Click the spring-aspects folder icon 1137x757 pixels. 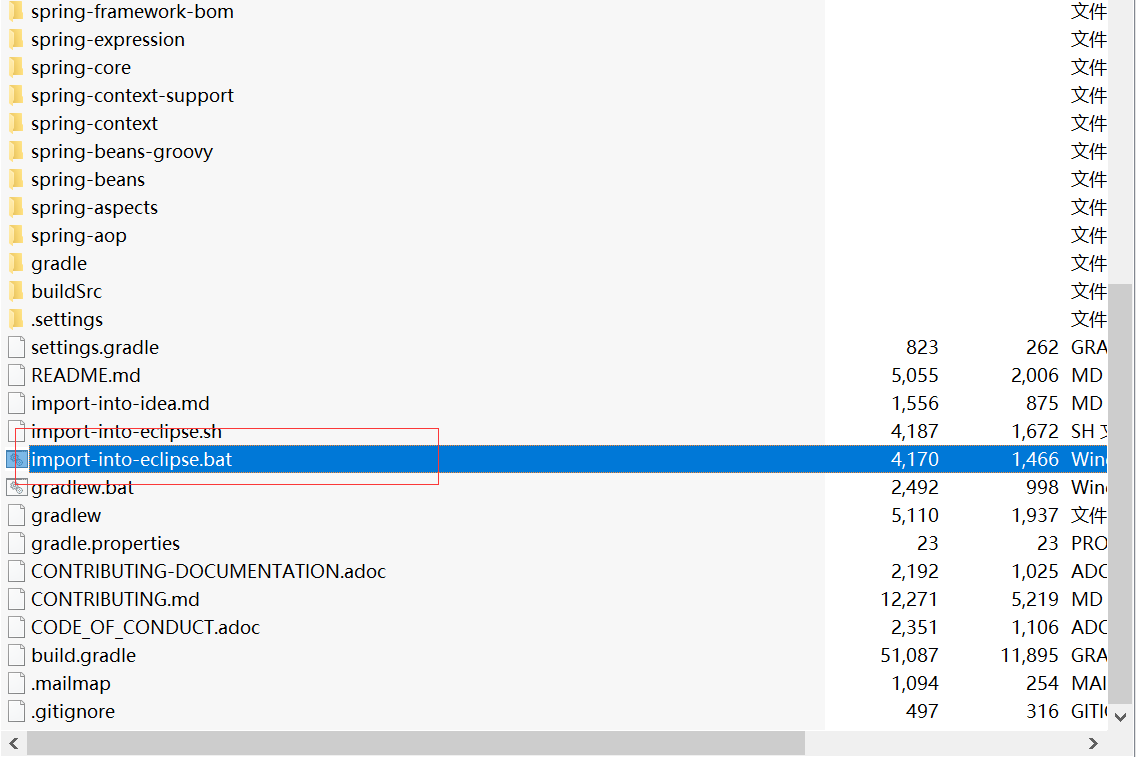(16, 208)
